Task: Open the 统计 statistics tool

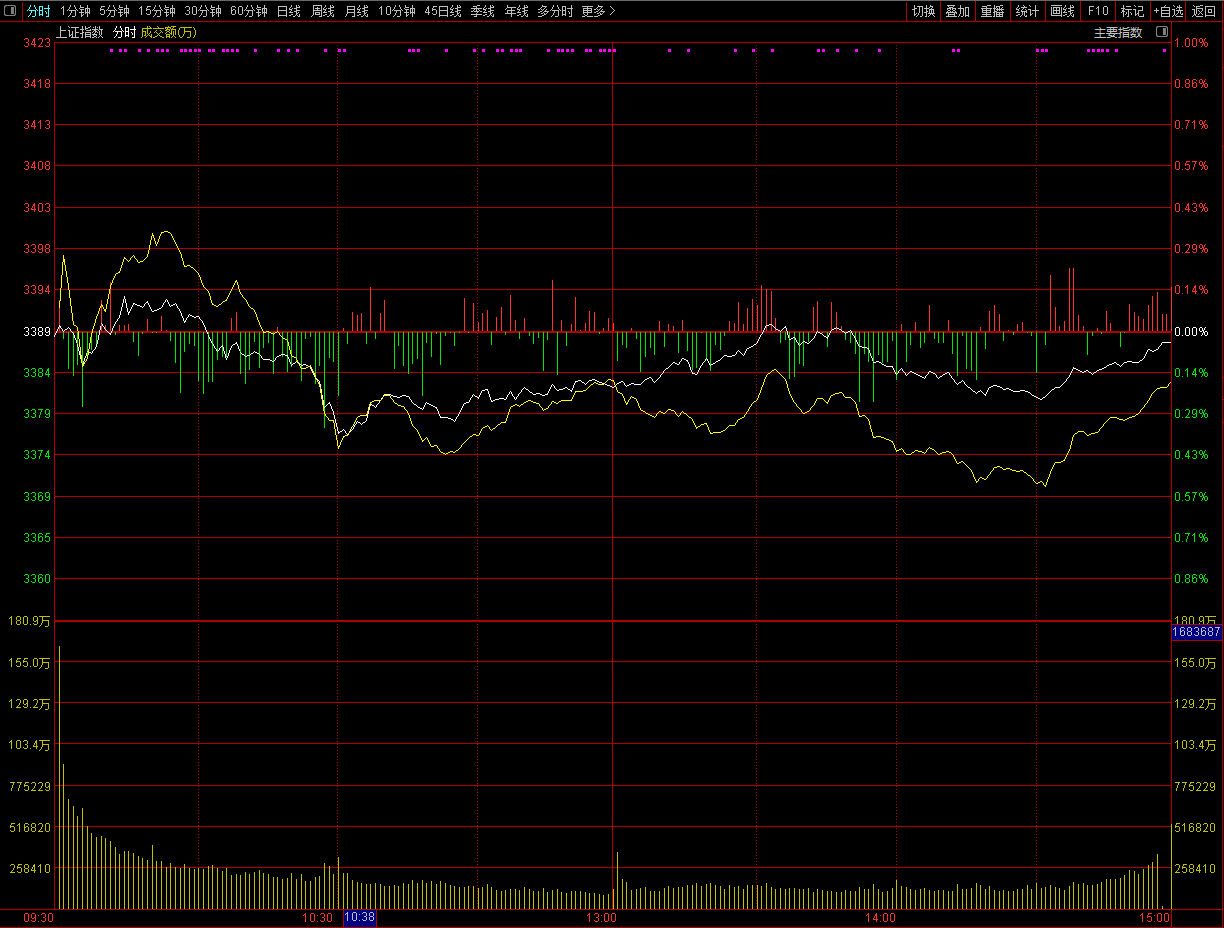Action: coord(1027,11)
